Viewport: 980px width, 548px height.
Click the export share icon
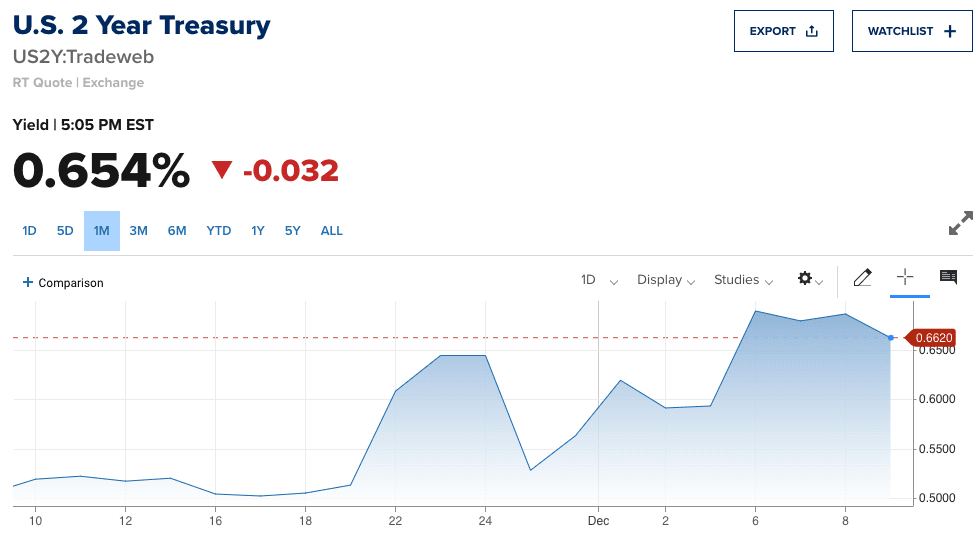(x=812, y=31)
